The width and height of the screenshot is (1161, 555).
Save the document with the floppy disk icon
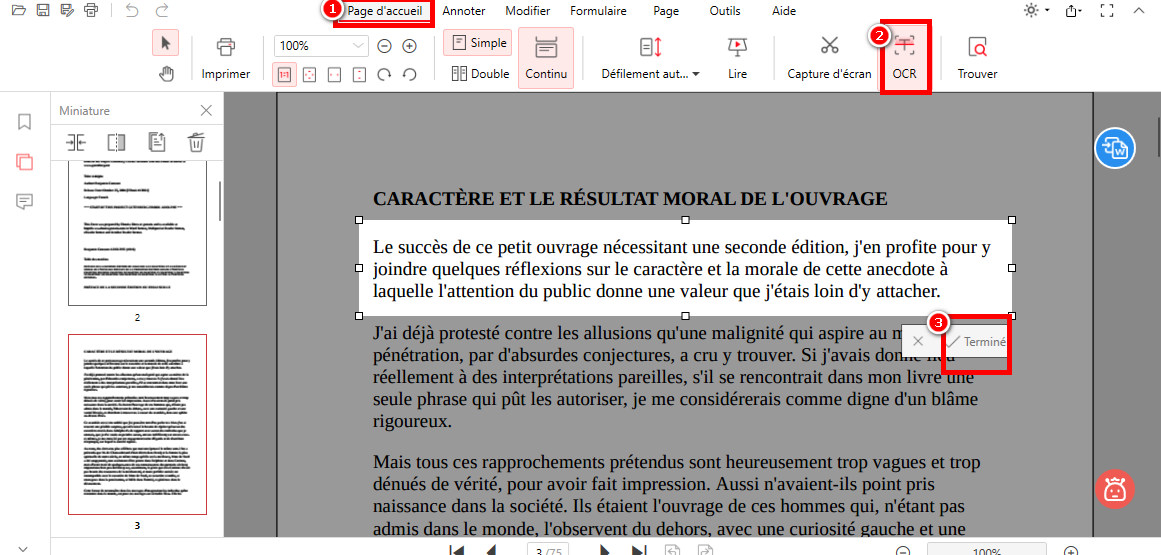pyautogui.click(x=43, y=10)
